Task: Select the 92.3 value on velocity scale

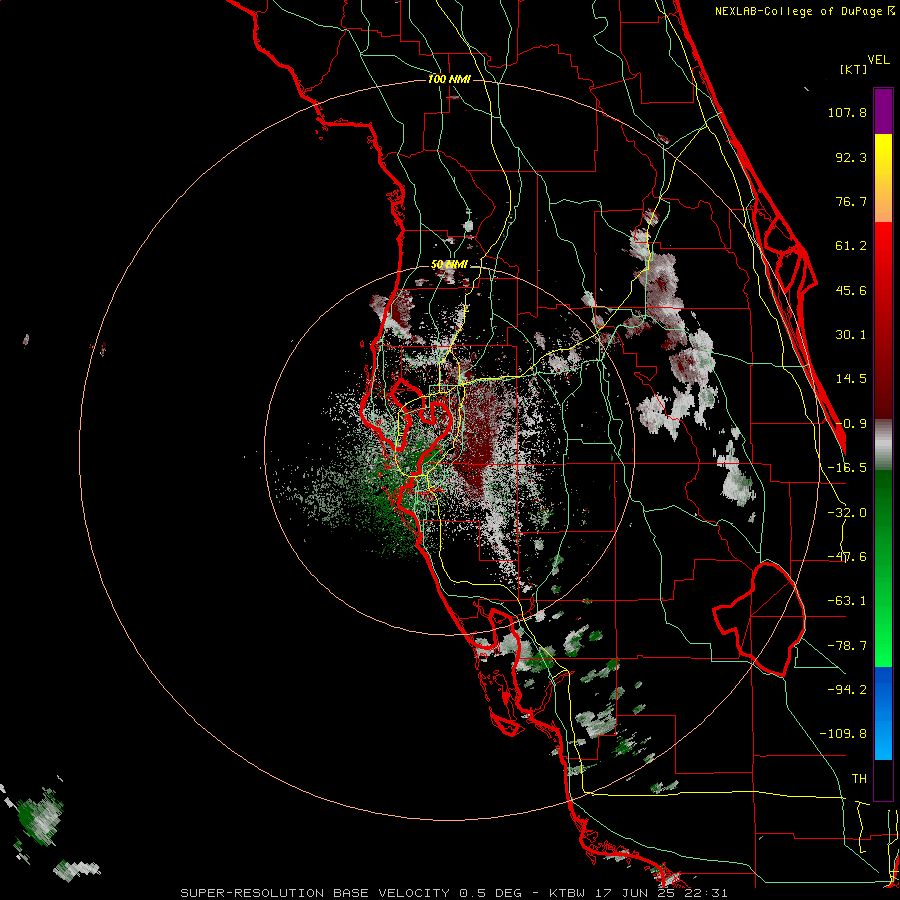Action: click(x=851, y=157)
